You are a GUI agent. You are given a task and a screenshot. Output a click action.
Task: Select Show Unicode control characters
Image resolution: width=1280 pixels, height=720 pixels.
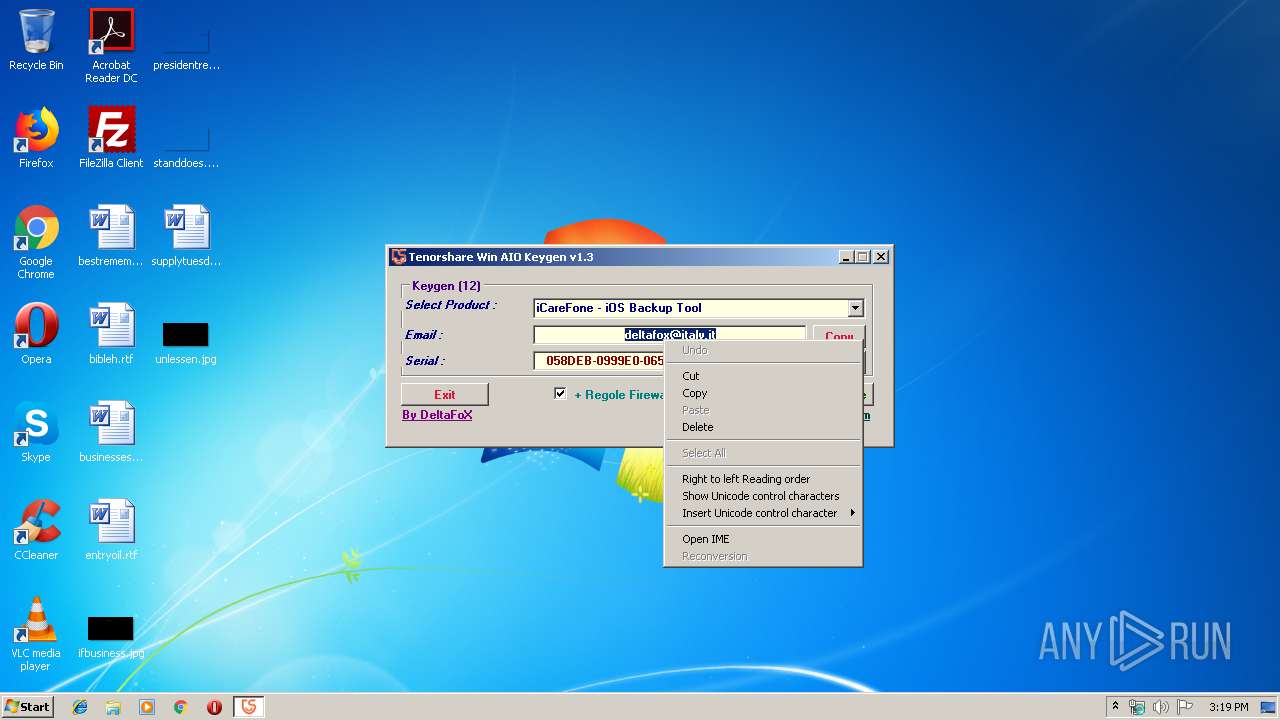(x=763, y=496)
